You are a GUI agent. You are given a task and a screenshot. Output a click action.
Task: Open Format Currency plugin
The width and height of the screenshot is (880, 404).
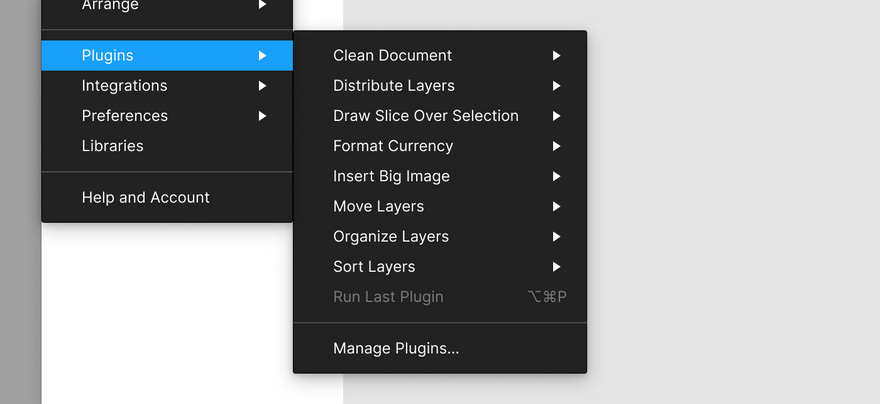[x=440, y=146]
